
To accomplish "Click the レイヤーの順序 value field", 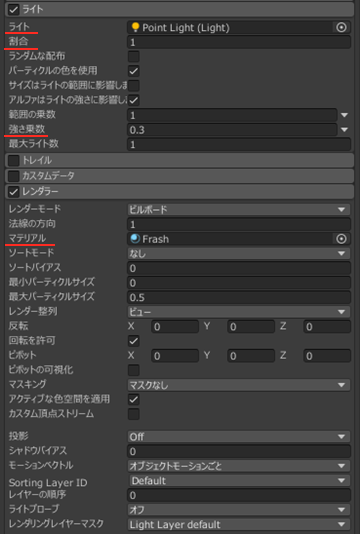I will [239, 495].
